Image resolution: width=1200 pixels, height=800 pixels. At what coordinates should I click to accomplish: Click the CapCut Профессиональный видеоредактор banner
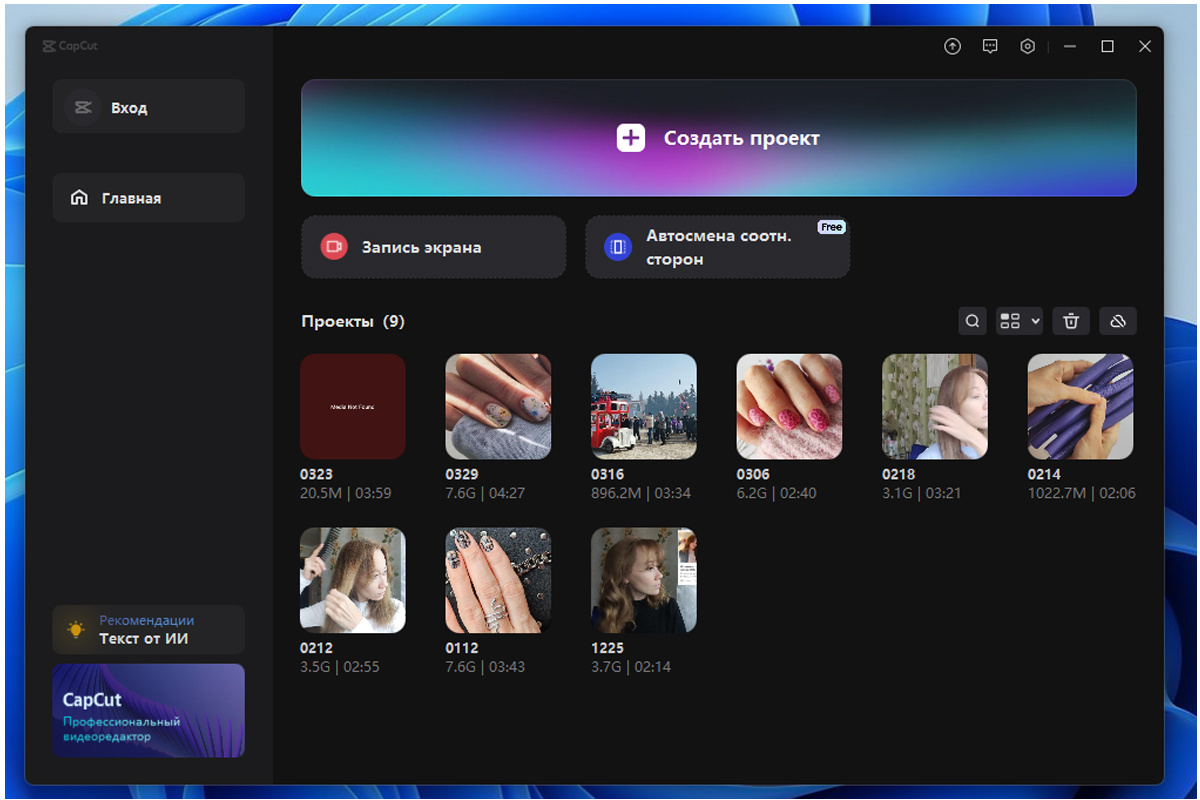click(x=148, y=711)
